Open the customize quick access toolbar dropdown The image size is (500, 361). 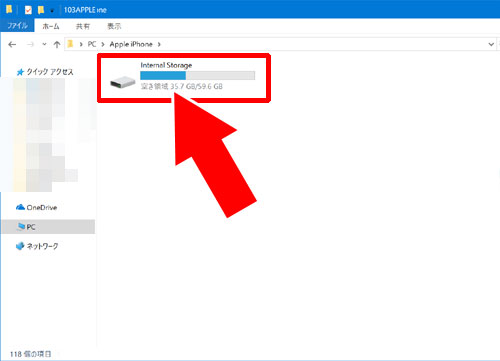pyautogui.click(x=52, y=11)
